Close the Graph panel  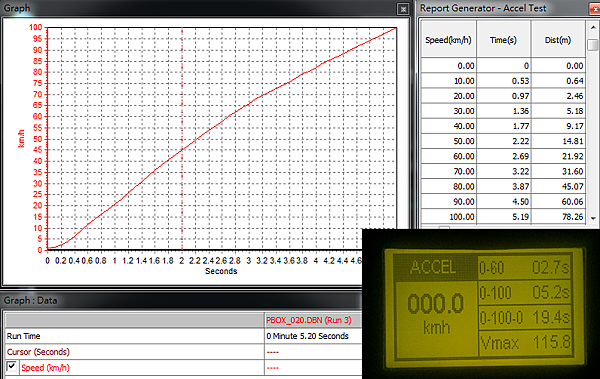403,9
